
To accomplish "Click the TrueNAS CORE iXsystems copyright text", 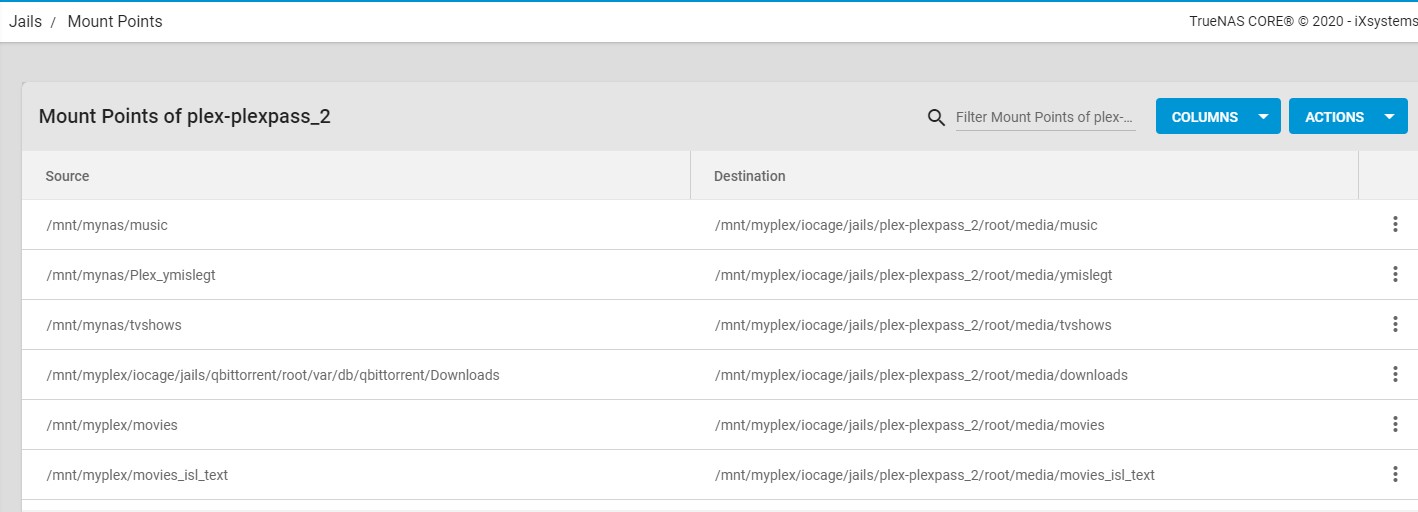I will click(1302, 21).
